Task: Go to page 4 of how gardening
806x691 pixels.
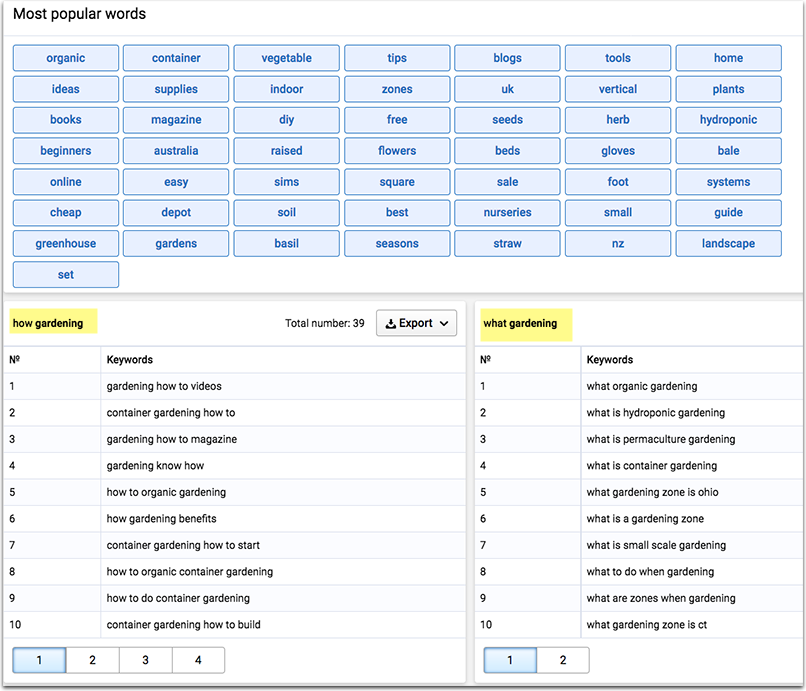Action: click(x=198, y=660)
